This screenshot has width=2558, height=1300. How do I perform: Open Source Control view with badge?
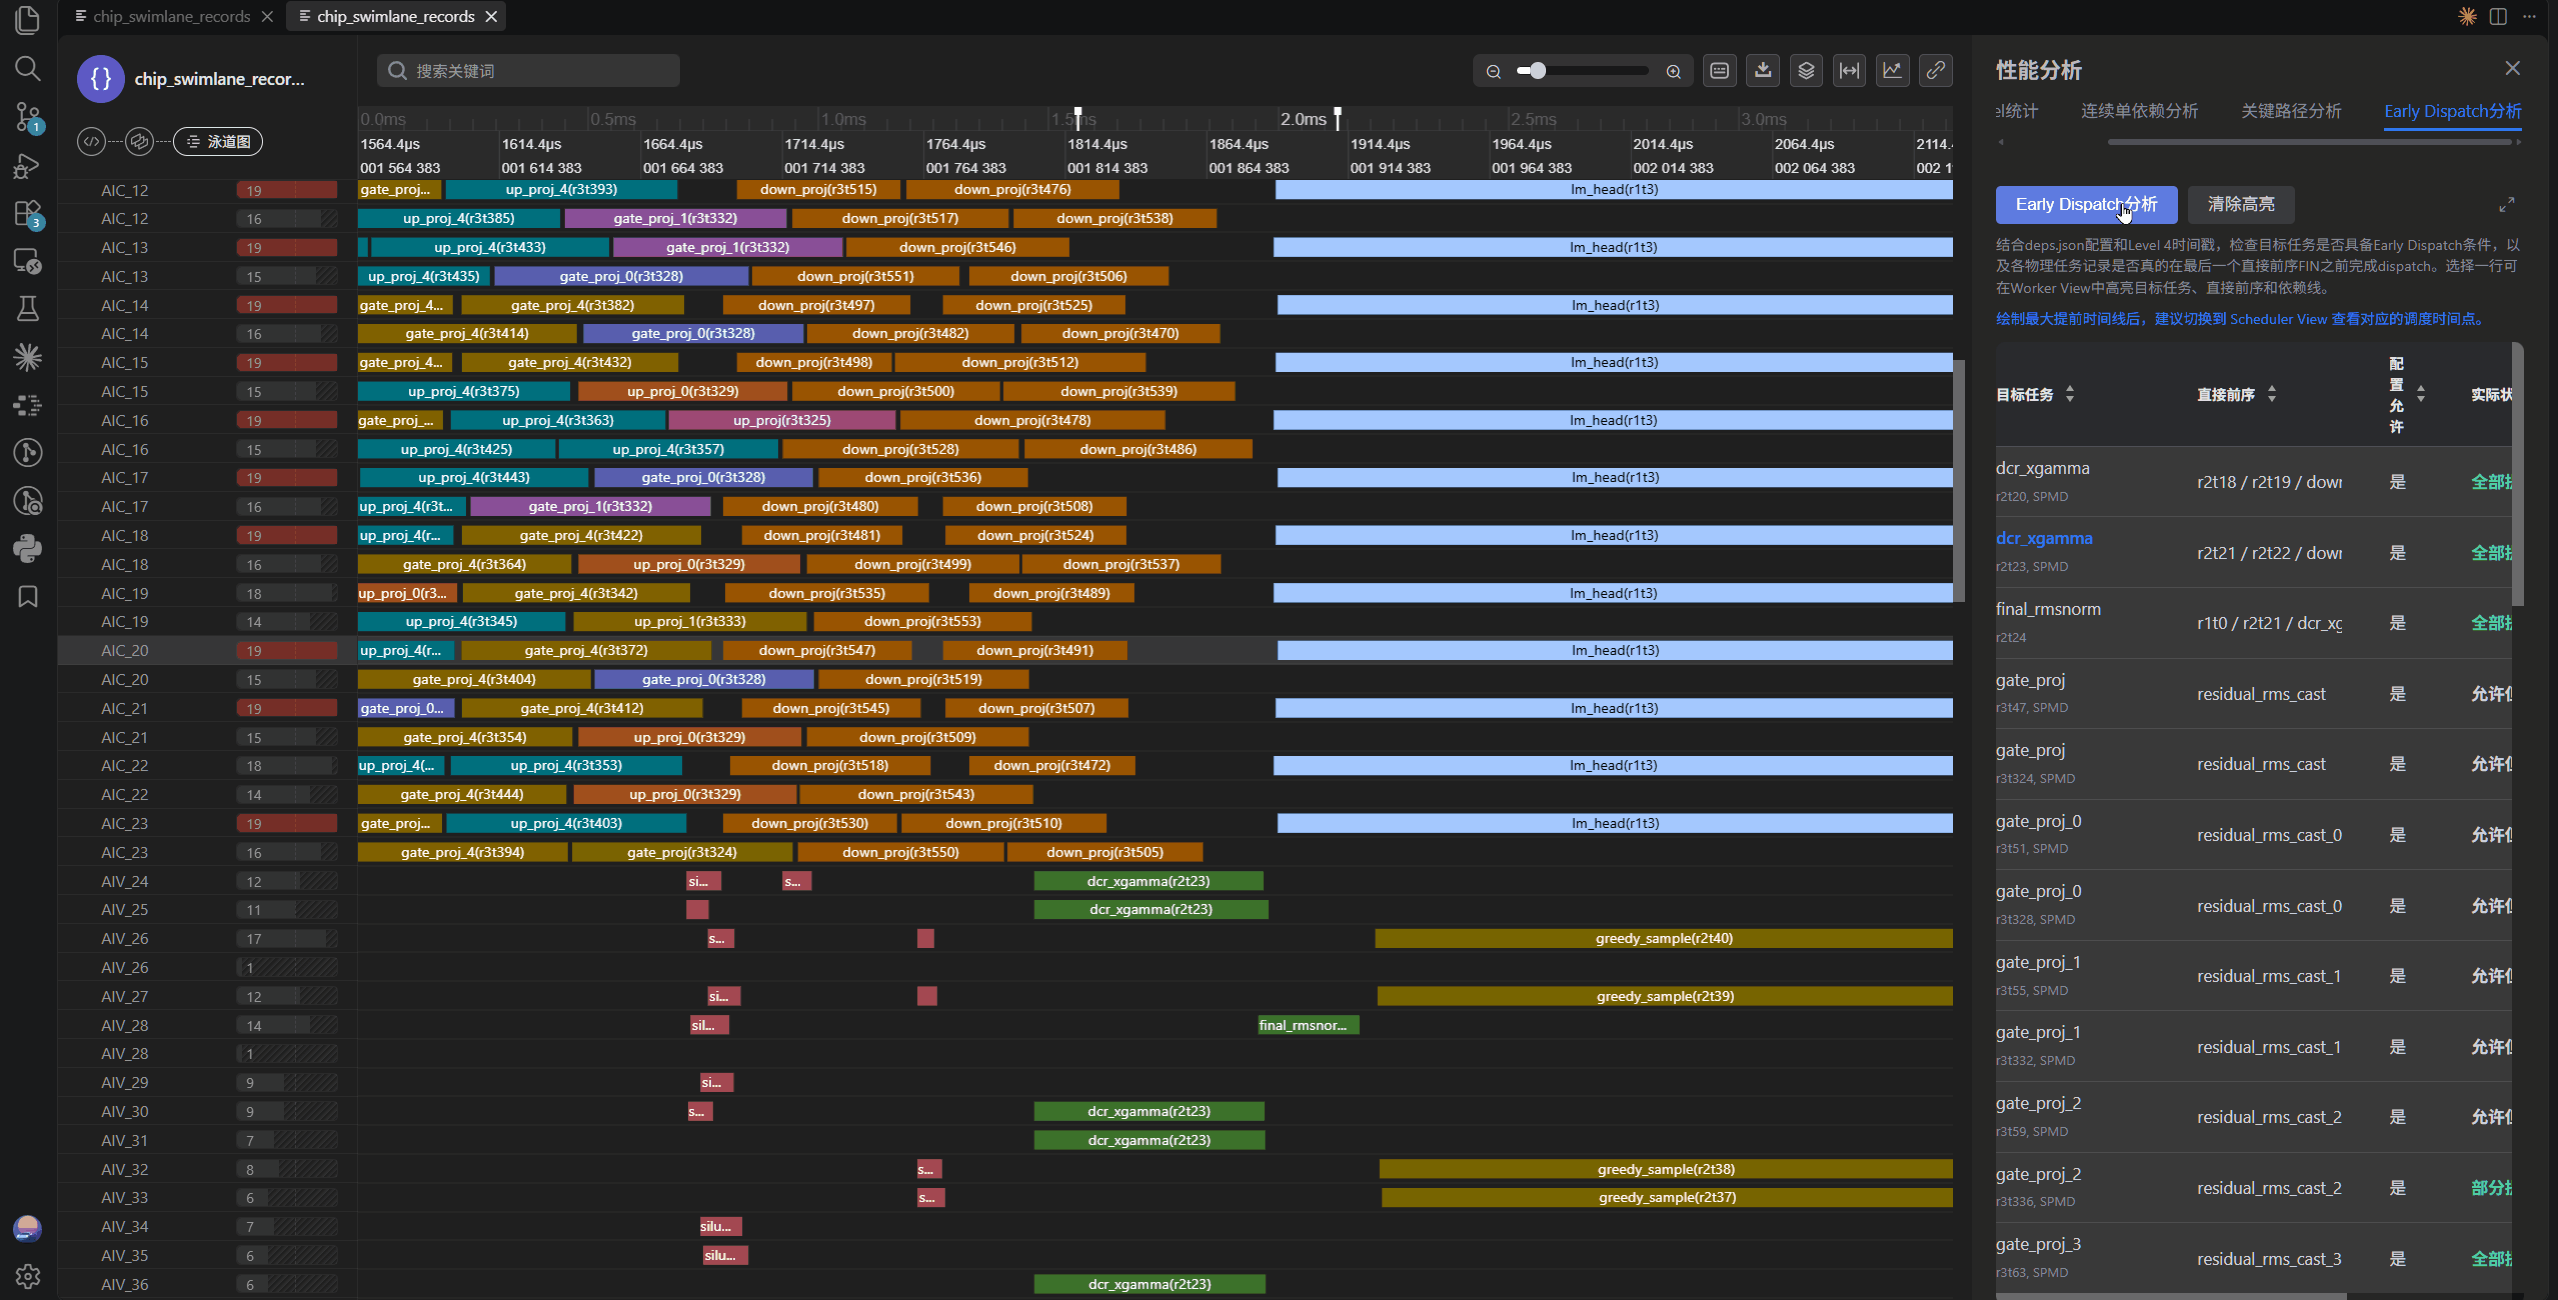[x=27, y=117]
